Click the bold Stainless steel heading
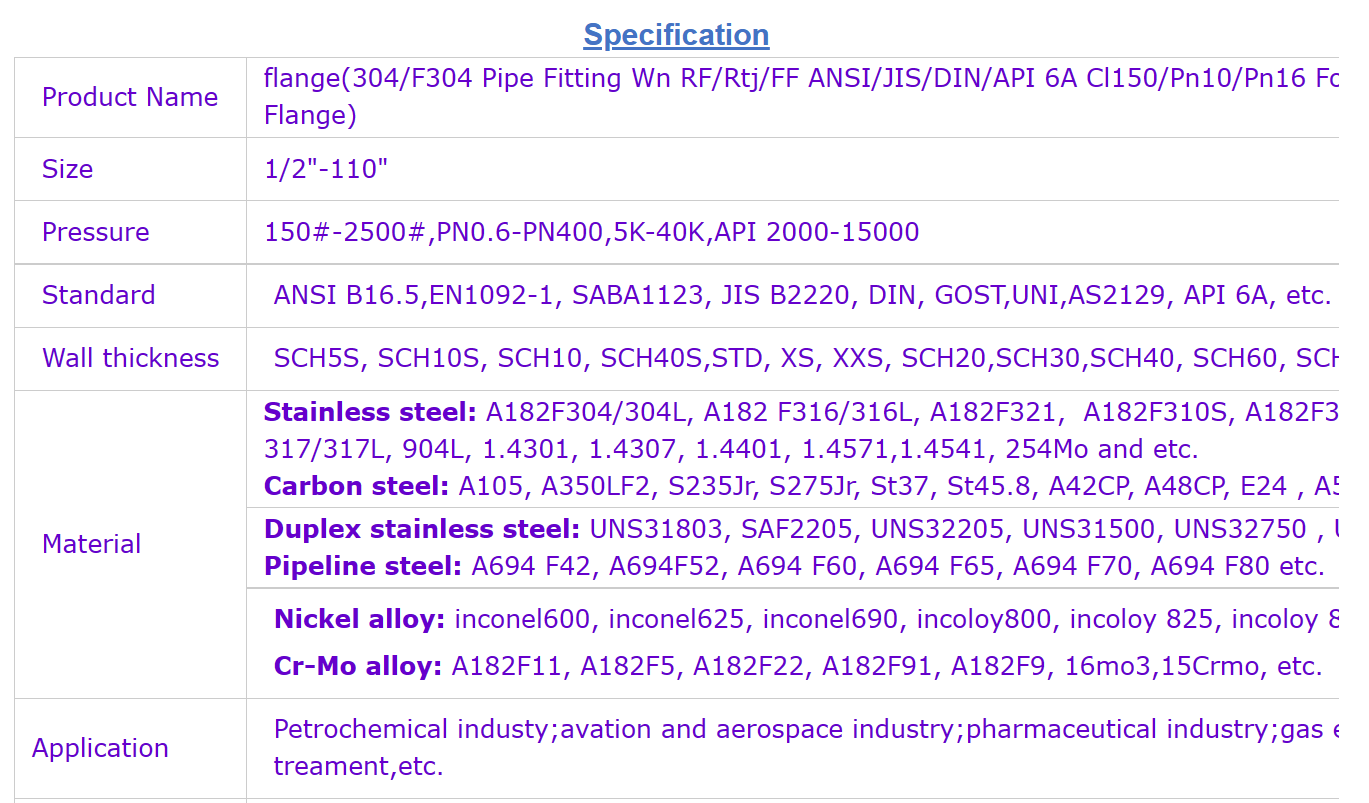Viewport: 1369px width, 803px height. click(x=370, y=412)
